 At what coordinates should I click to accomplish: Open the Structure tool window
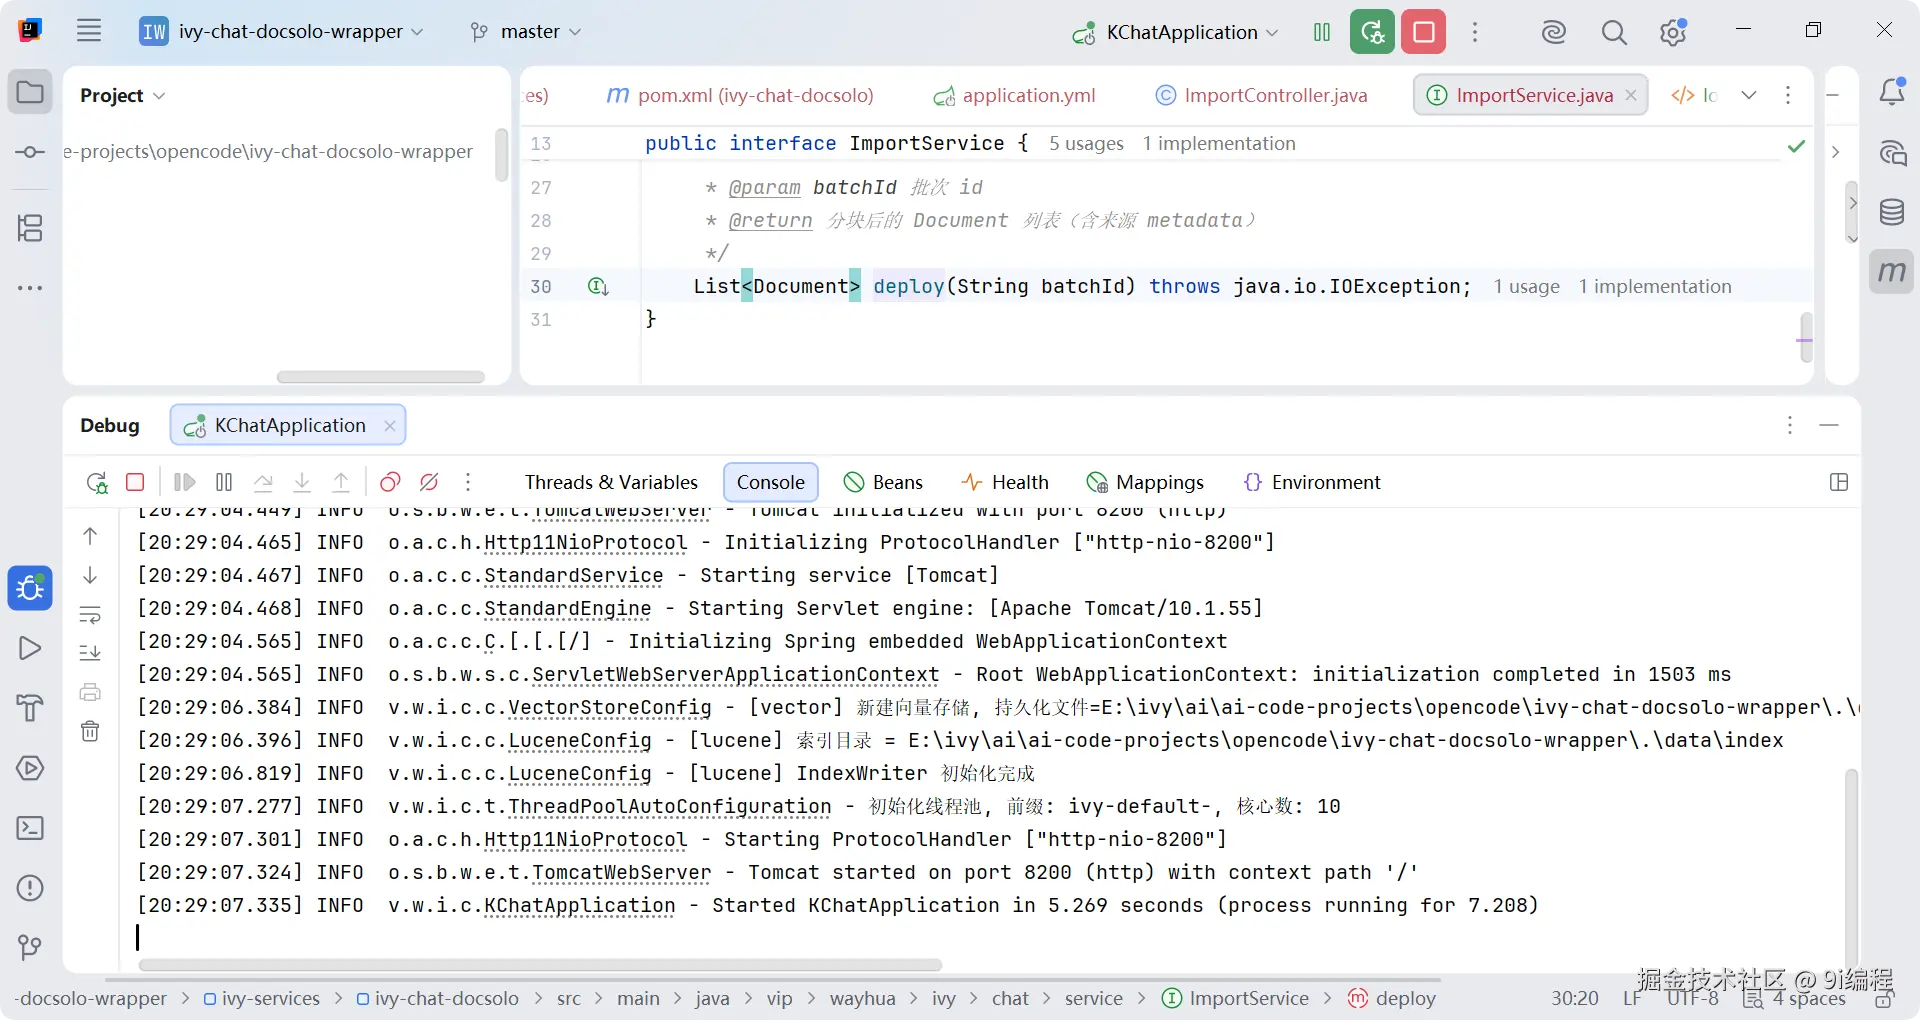pos(30,228)
